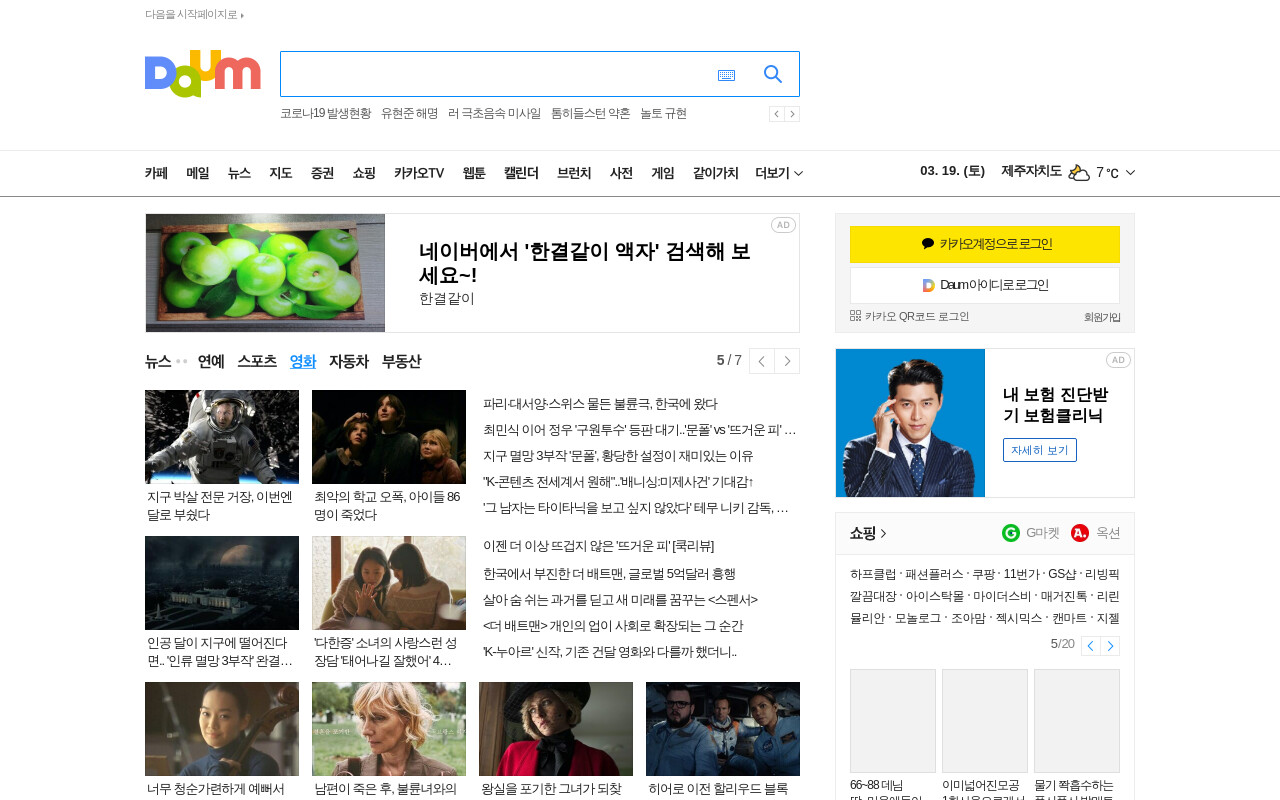Open the 지도 menu
The image size is (1280, 800).
point(281,173)
